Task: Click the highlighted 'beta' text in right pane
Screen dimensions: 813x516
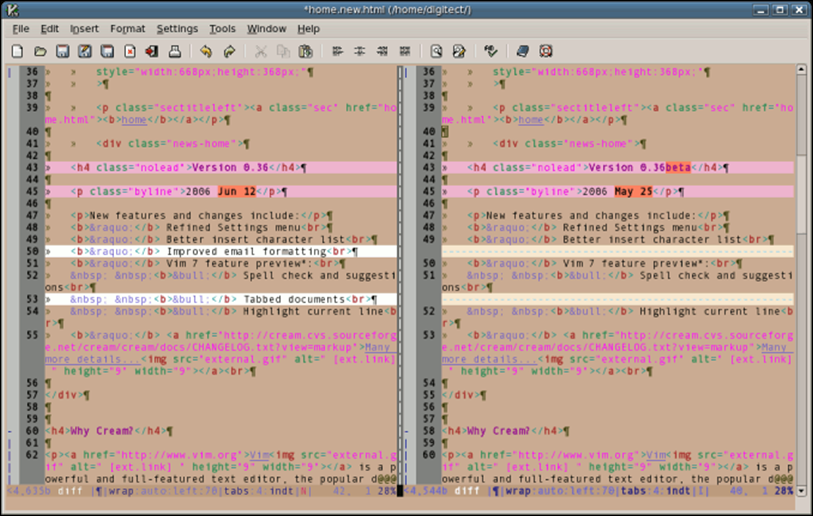Action: [678, 167]
